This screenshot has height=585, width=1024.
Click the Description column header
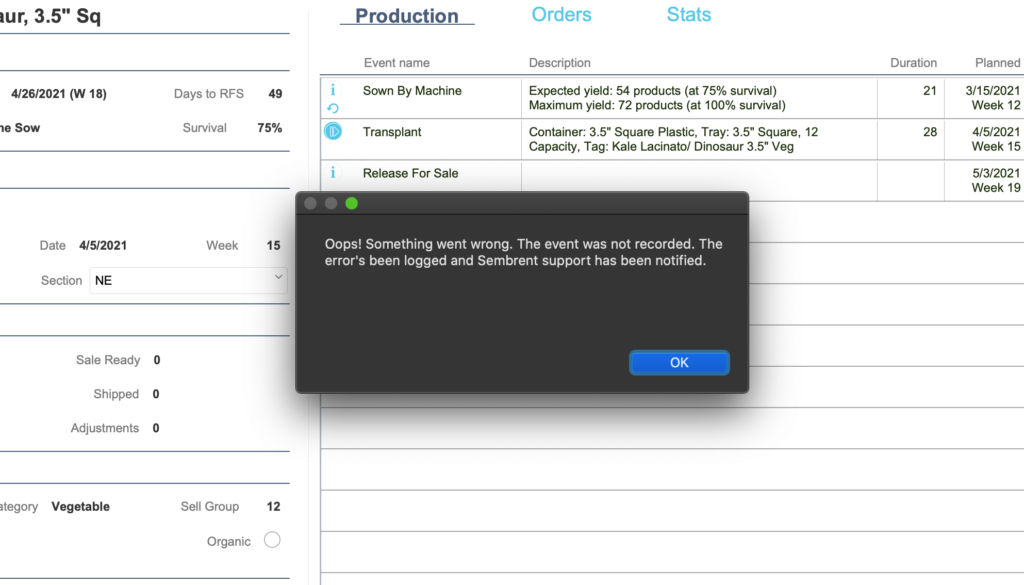pos(560,63)
